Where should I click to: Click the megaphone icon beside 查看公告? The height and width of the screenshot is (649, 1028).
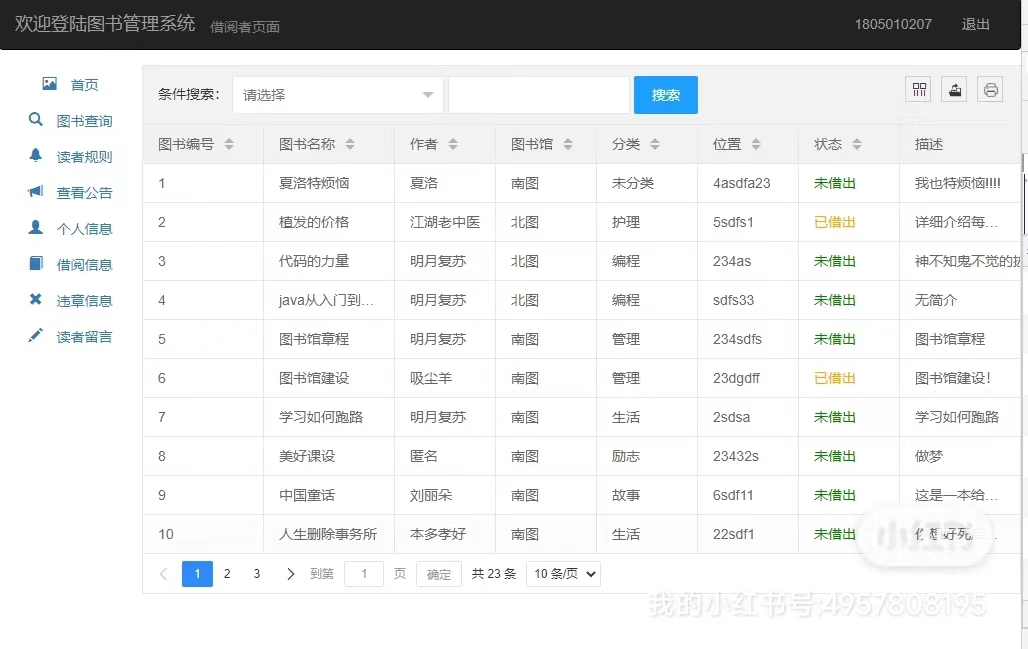point(36,192)
